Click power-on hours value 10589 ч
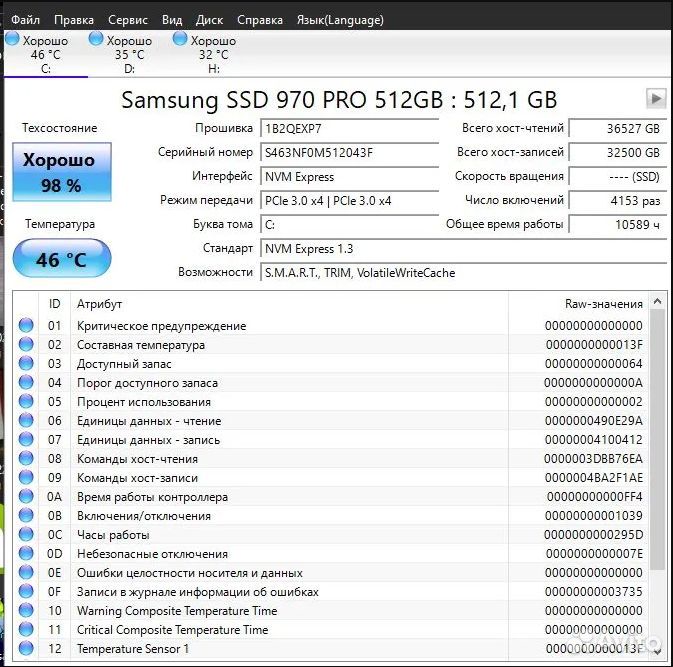The image size is (673, 667). (618, 224)
